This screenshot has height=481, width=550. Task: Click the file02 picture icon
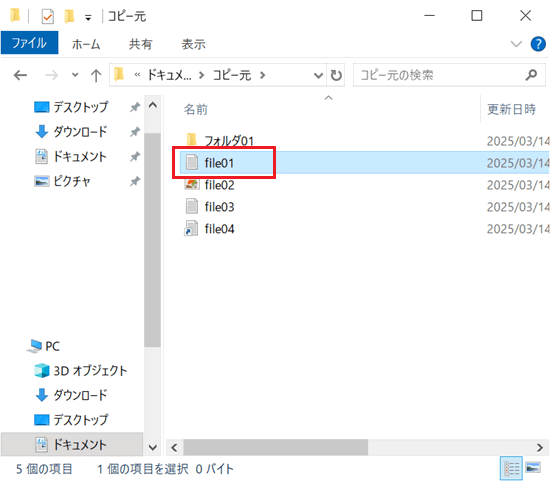192,185
